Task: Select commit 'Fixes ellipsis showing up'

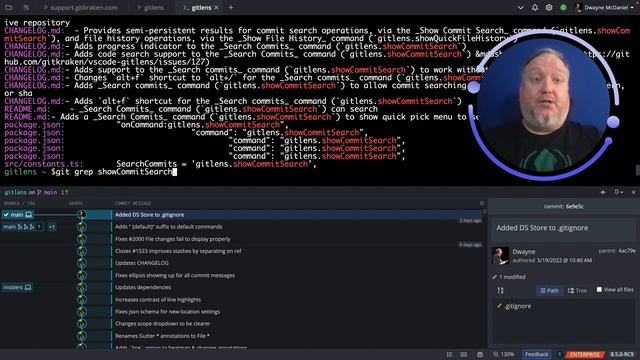Action: point(297,276)
